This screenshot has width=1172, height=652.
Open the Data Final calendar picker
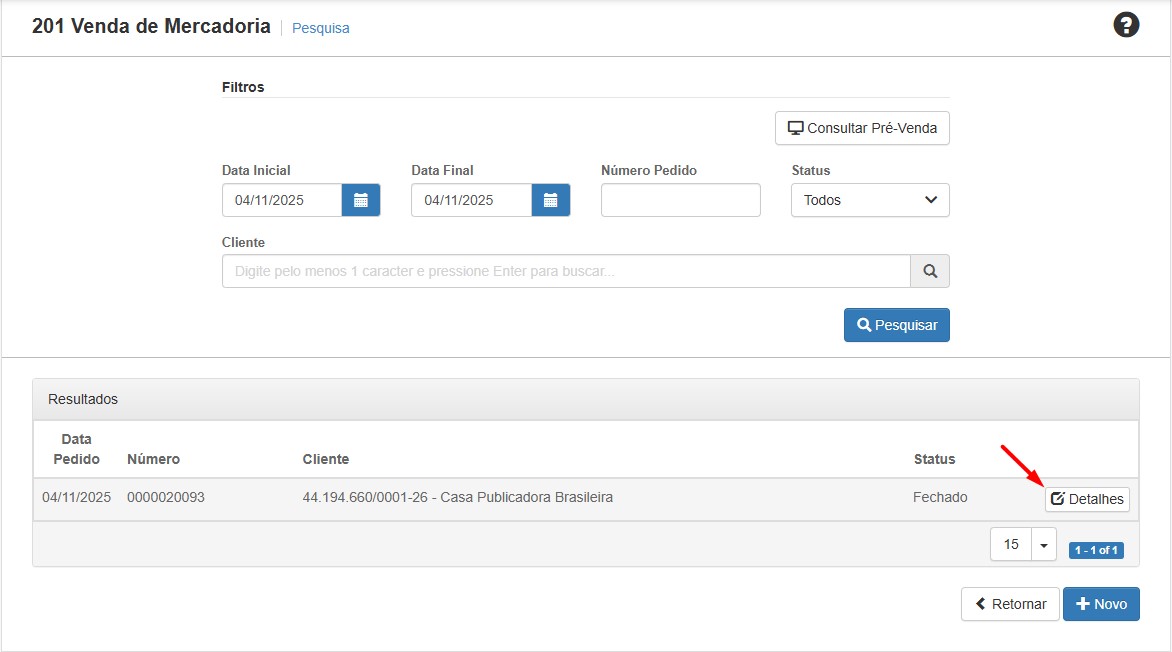(550, 200)
